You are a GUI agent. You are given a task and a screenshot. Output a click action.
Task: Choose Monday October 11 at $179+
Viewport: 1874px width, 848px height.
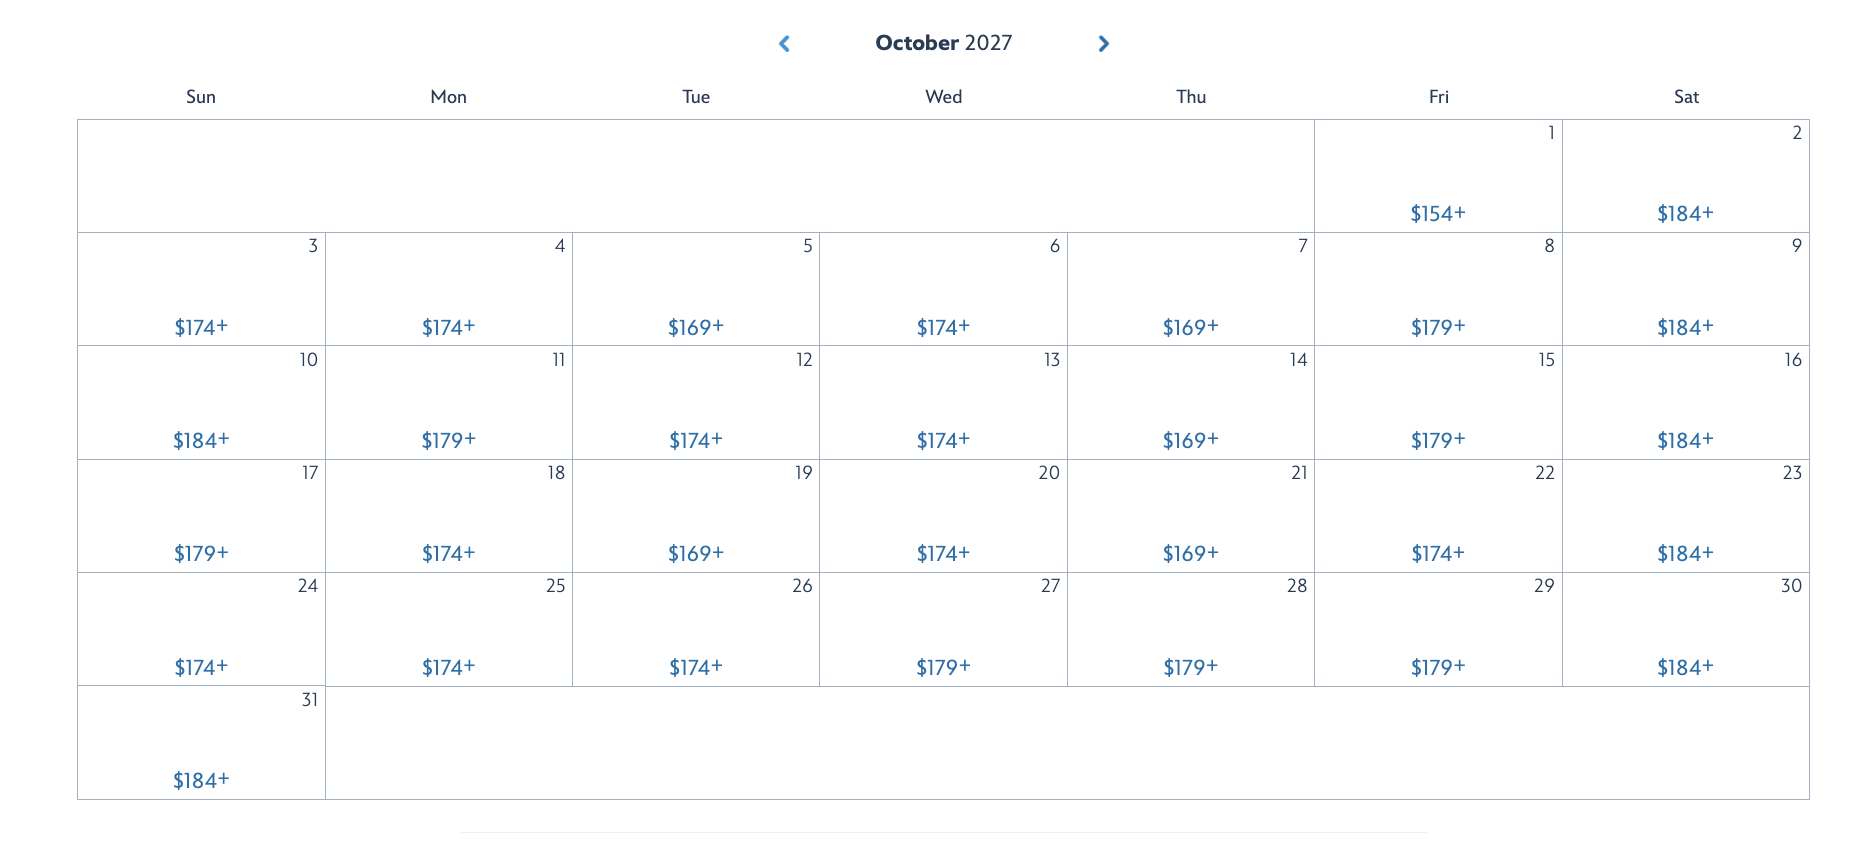coord(448,440)
